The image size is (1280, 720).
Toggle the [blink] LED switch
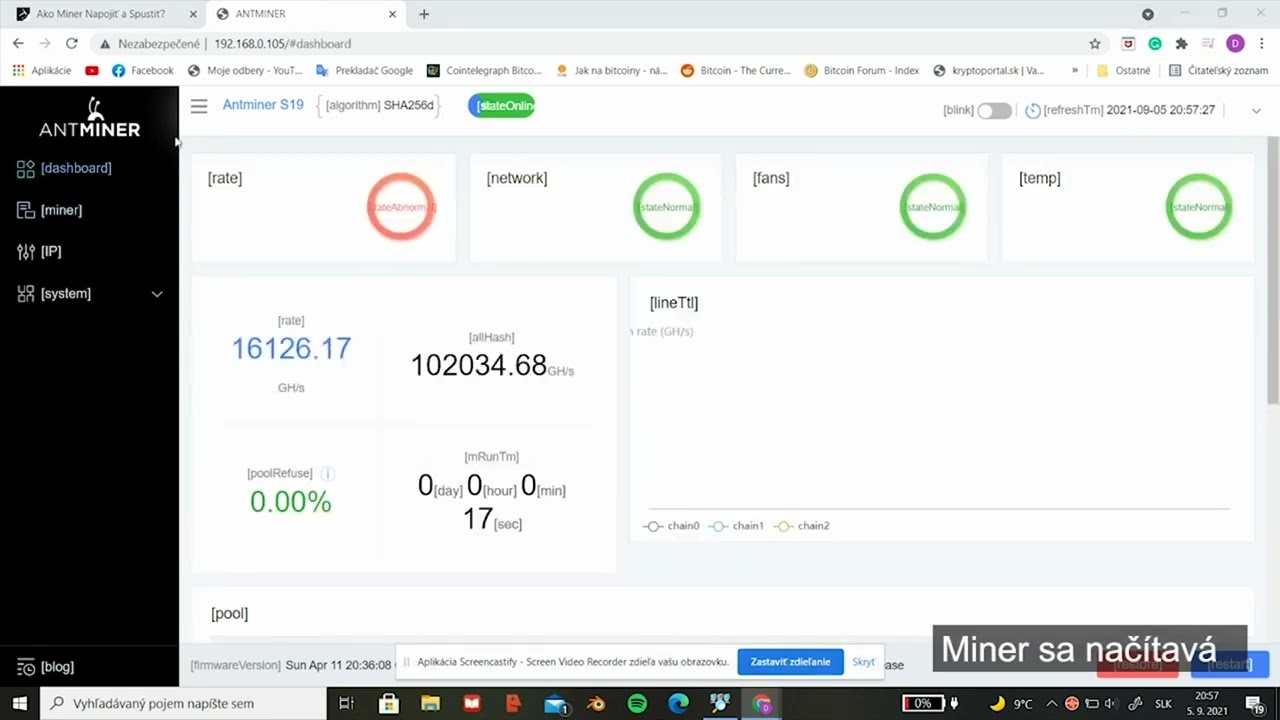click(994, 111)
